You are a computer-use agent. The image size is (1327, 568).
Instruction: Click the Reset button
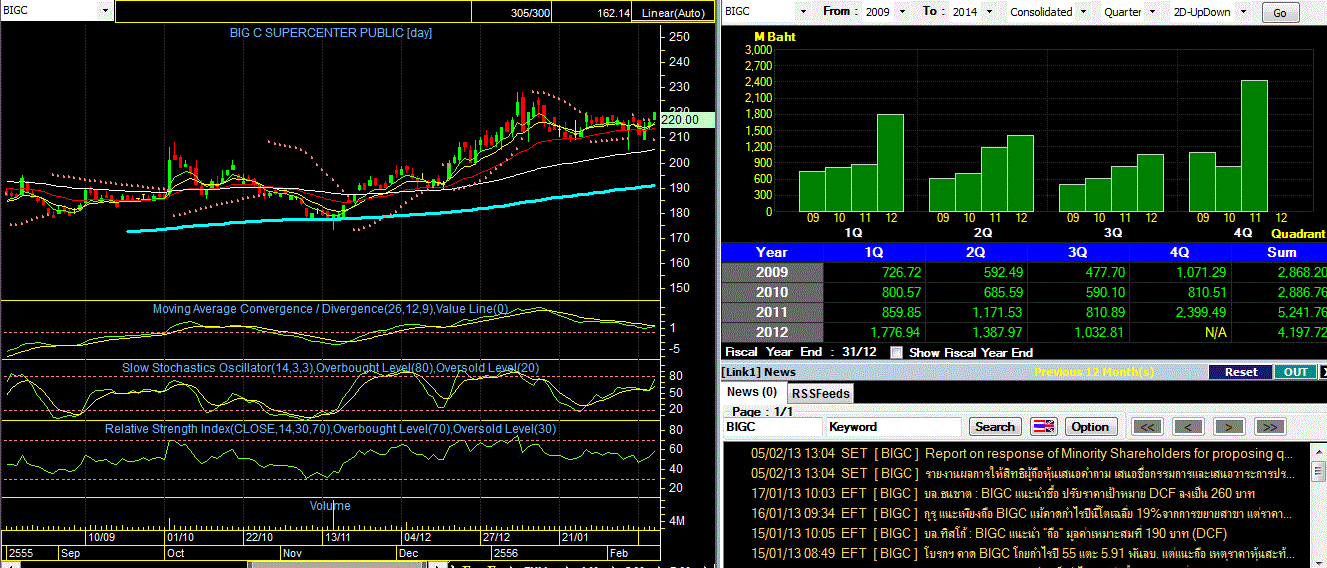(1240, 371)
